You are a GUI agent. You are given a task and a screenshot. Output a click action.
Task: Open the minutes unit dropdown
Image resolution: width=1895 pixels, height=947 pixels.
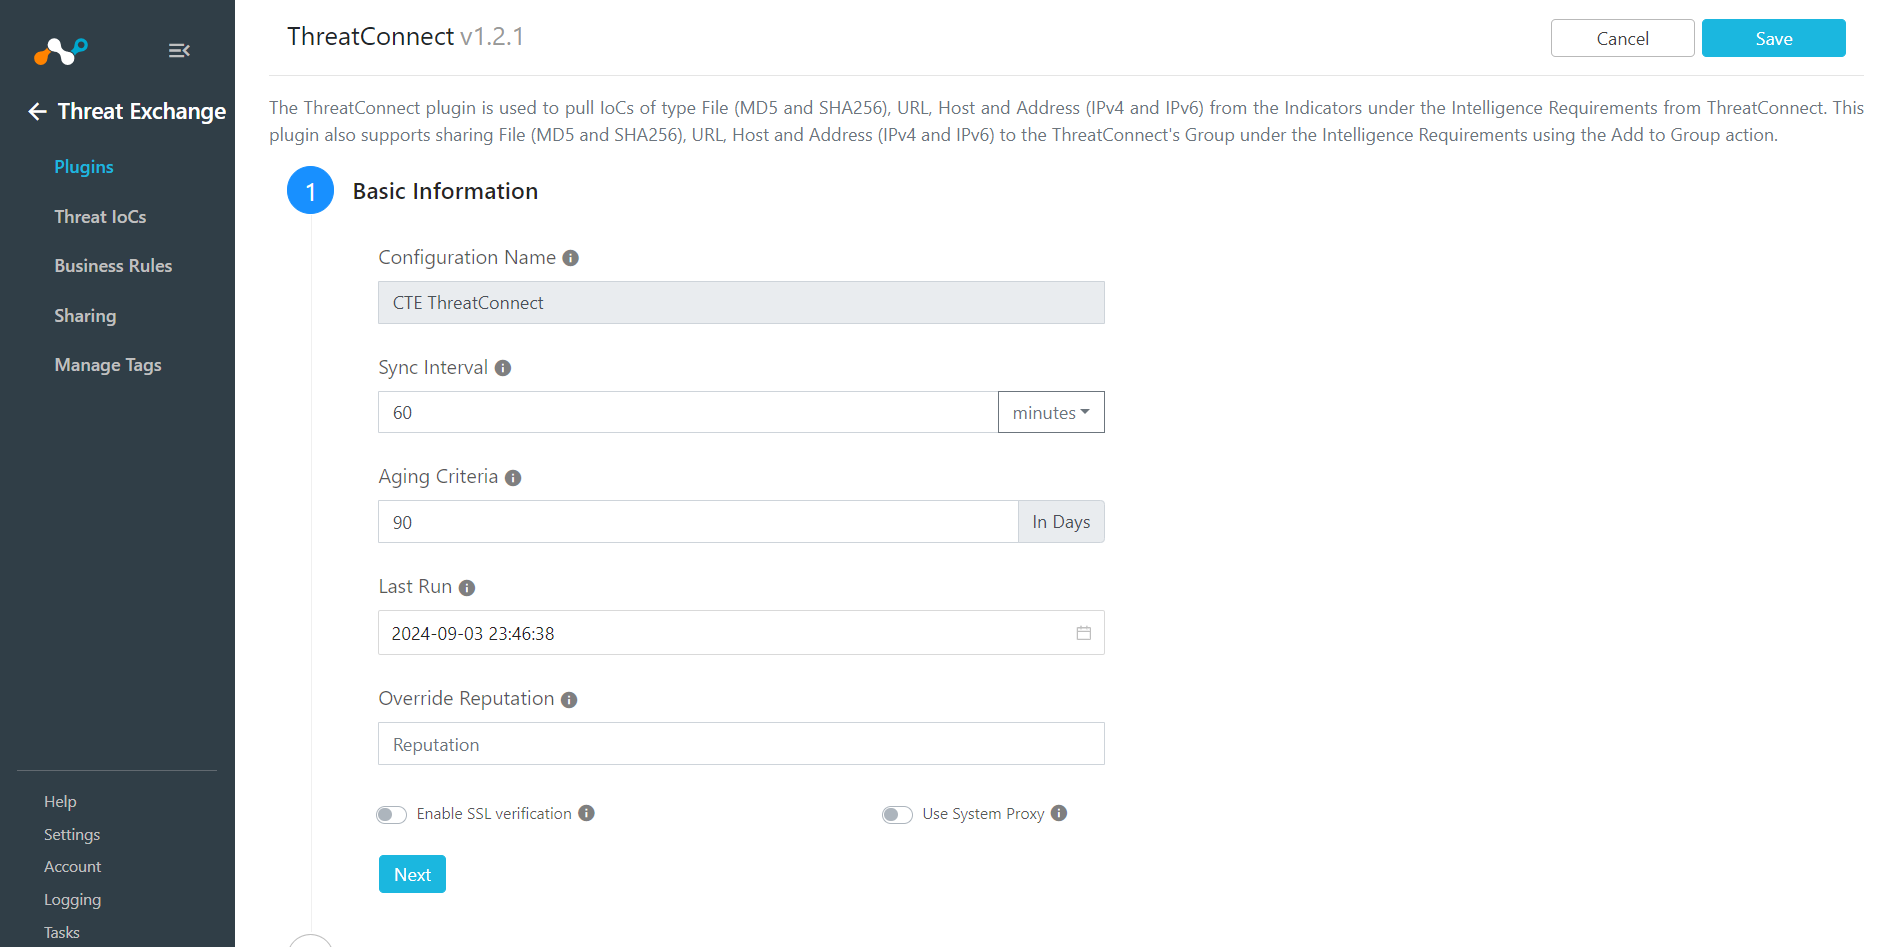pos(1051,412)
